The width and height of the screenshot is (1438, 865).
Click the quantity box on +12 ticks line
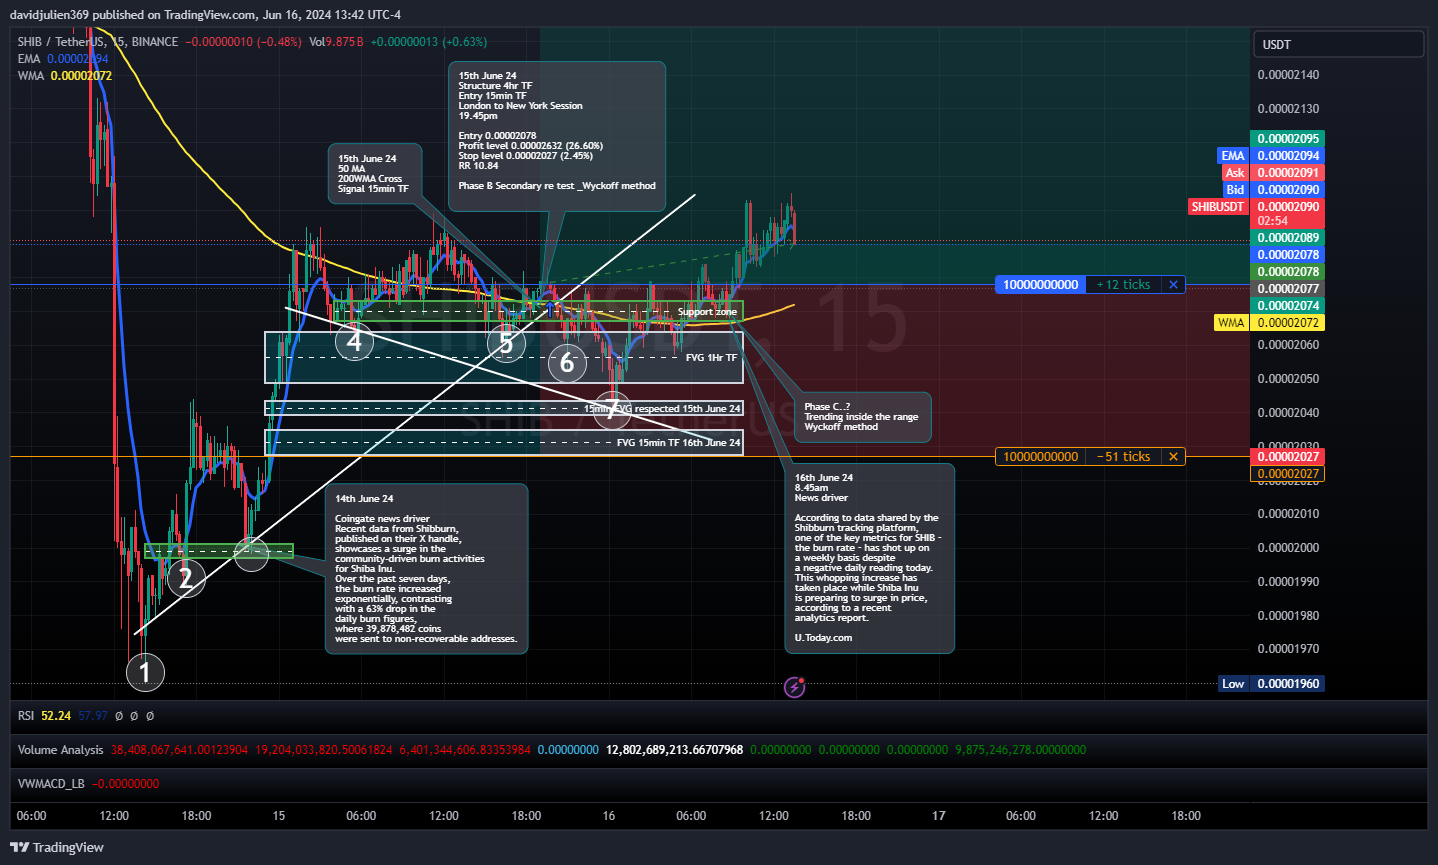(1040, 285)
